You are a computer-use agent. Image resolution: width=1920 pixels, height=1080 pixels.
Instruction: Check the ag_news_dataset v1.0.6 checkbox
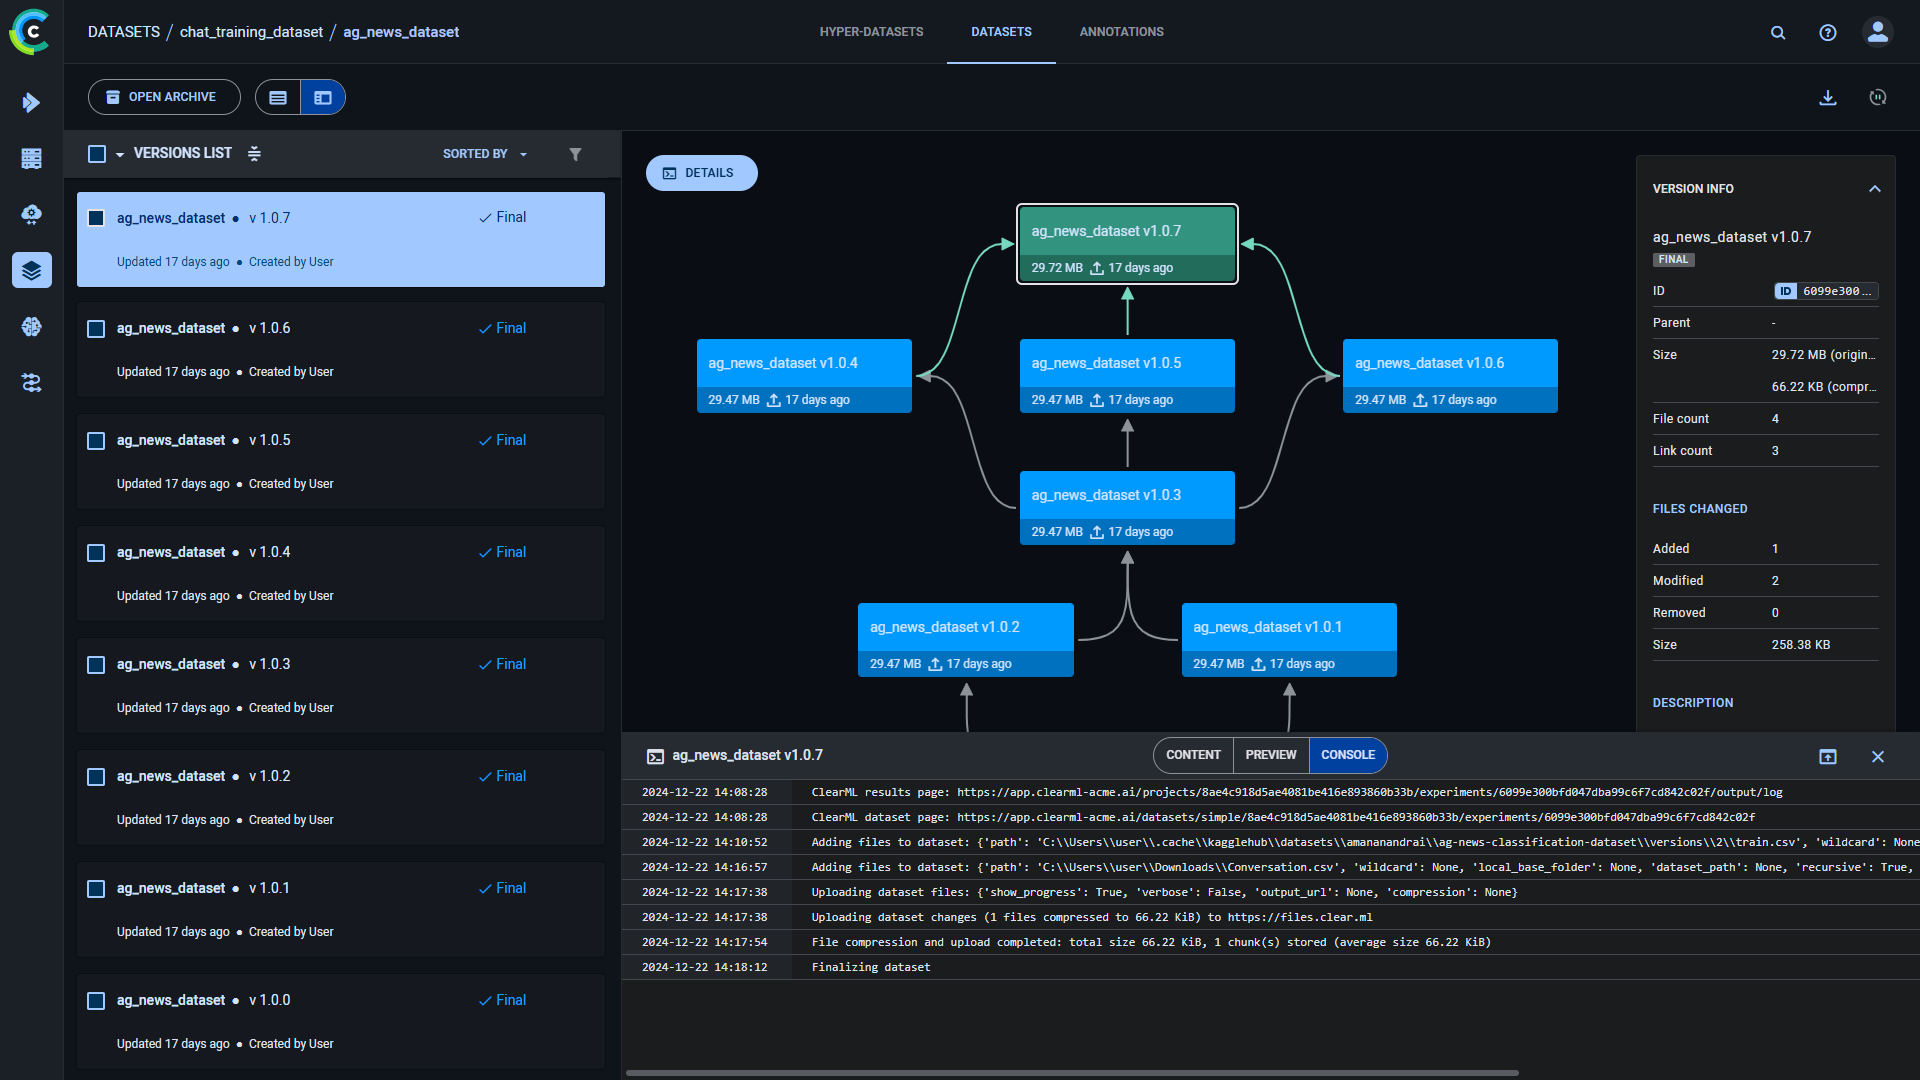(x=96, y=329)
